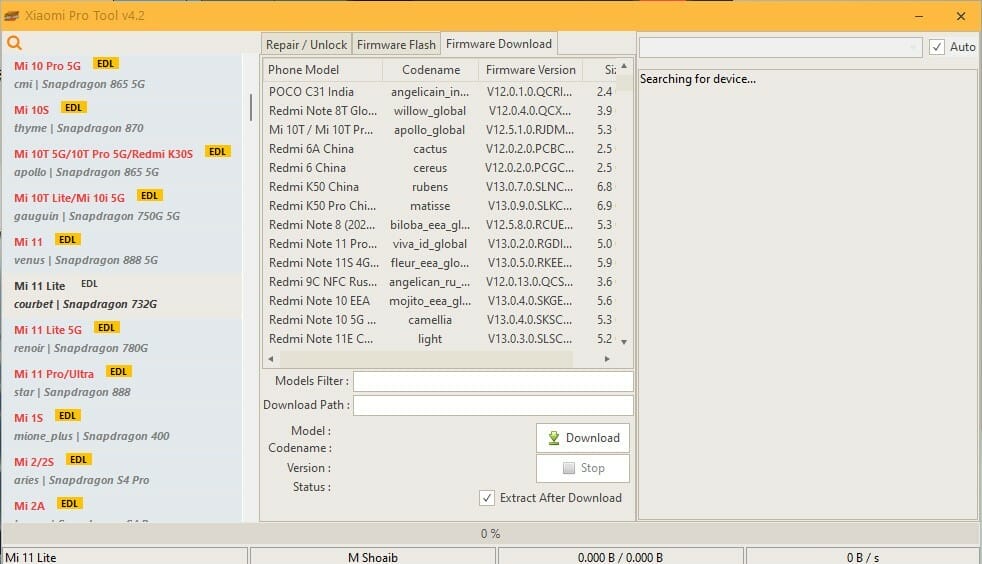
Task: Select the Redmi Note 11 Pro... row
Action: pyautogui.click(x=441, y=244)
